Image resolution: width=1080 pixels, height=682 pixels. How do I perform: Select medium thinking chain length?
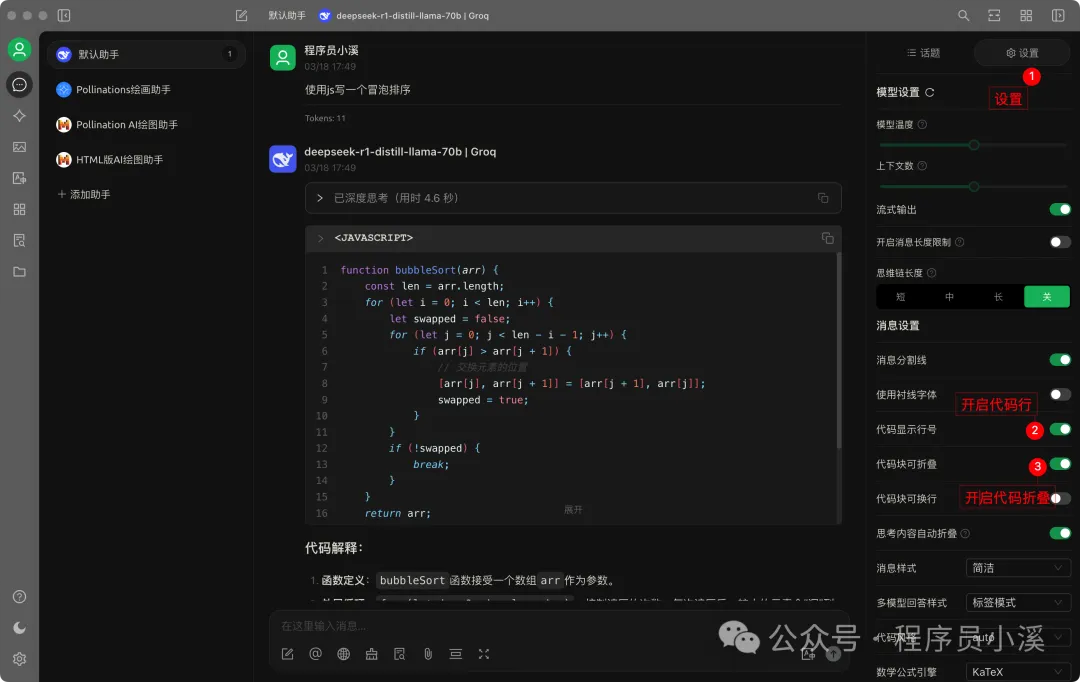(x=949, y=297)
